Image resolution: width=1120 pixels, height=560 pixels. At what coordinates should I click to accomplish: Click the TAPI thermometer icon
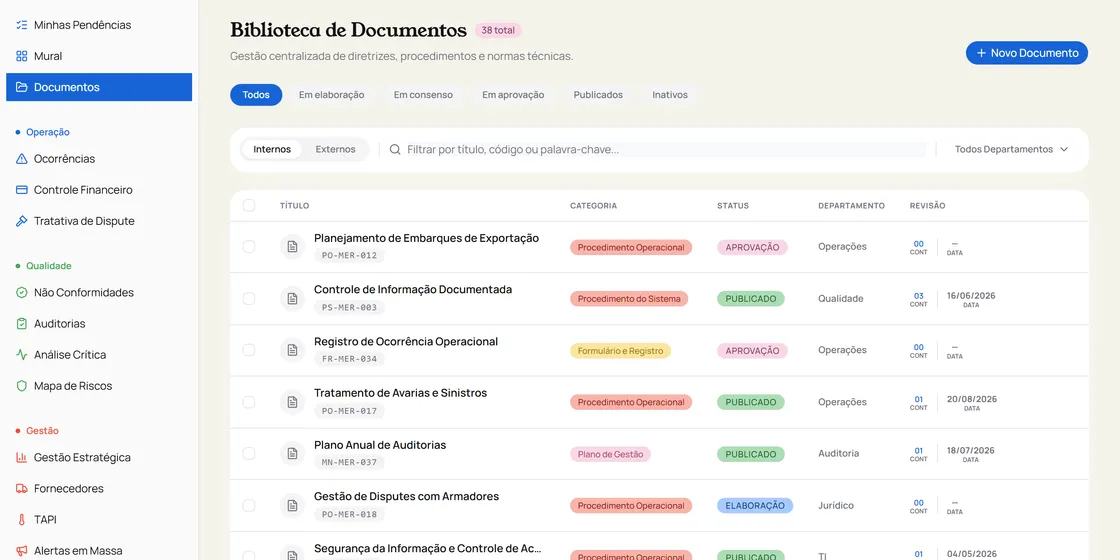tap(21, 520)
